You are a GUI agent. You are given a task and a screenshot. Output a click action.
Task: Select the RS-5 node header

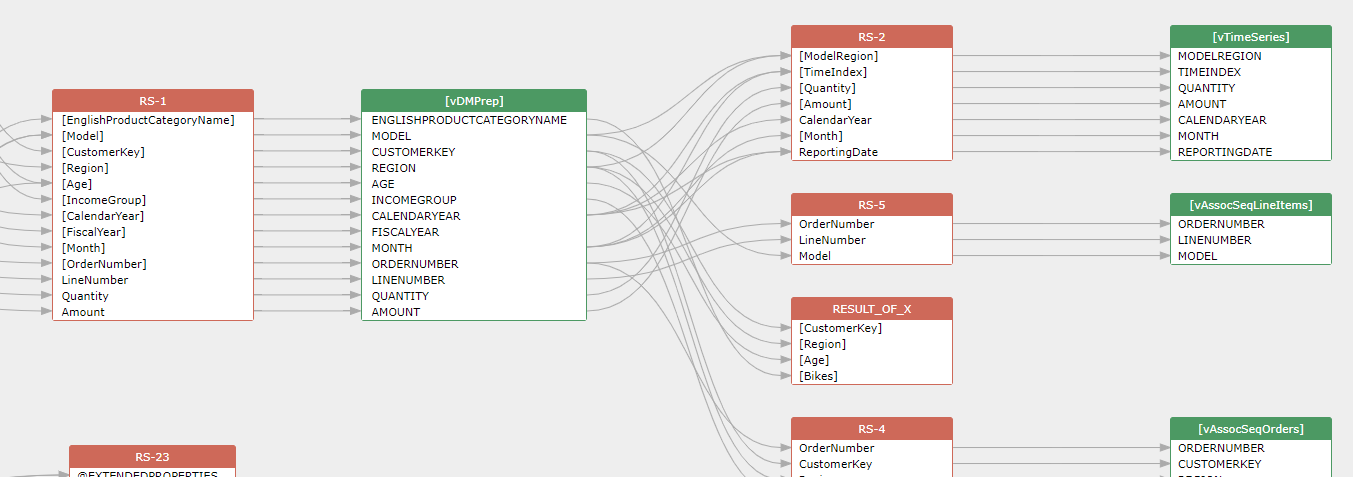(871, 205)
